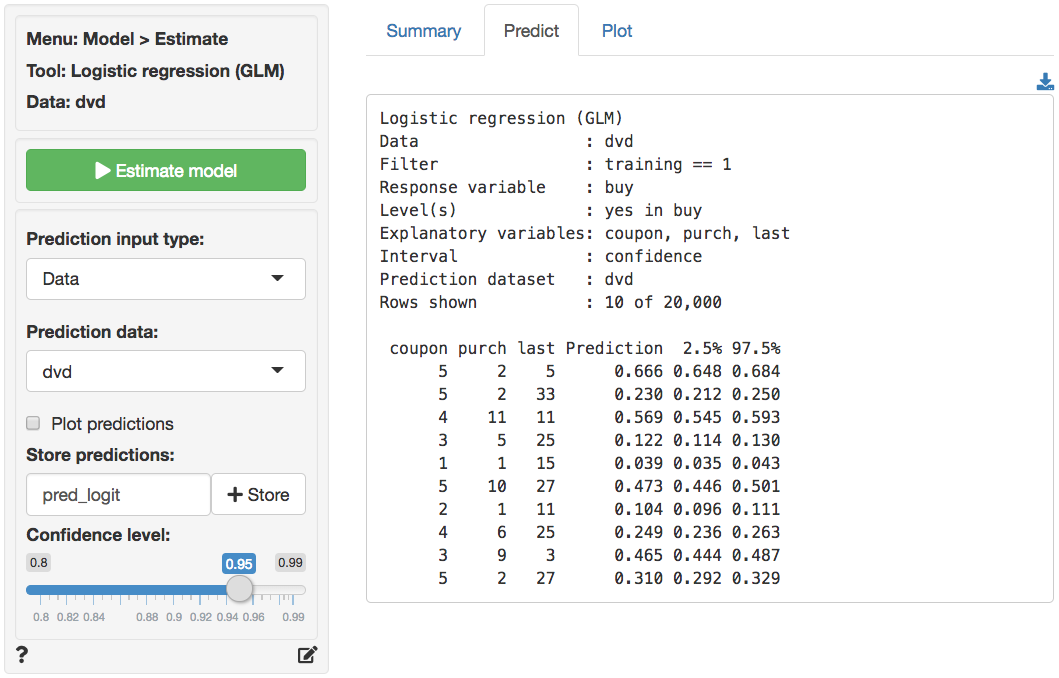Viewport: 1059px width, 678px height.
Task: Switch to the Summary tab
Action: [x=423, y=31]
